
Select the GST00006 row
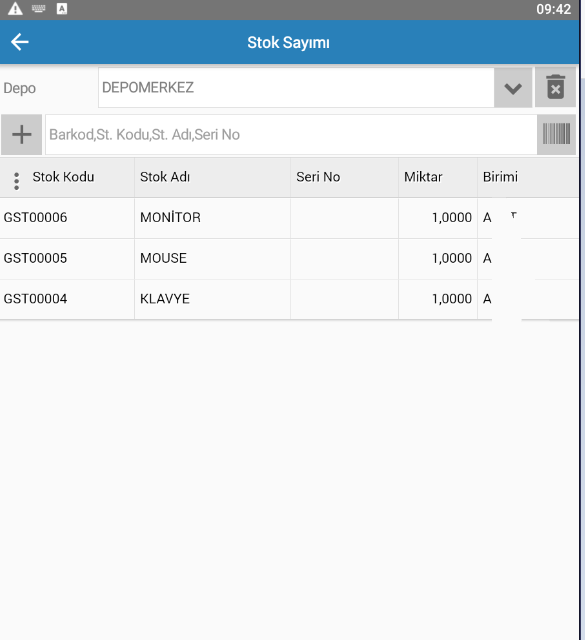pyautogui.click(x=289, y=218)
